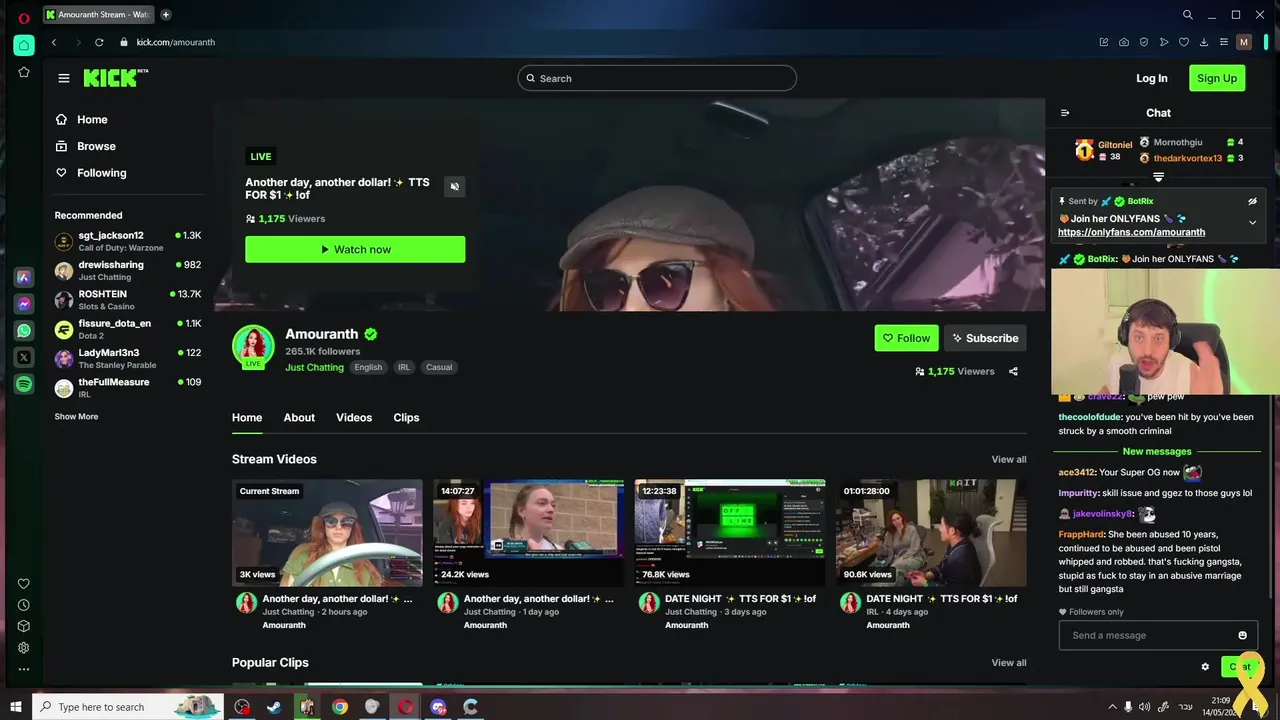Open the Current Stream video thumbnail
The image size is (1280, 720).
coord(327,533)
